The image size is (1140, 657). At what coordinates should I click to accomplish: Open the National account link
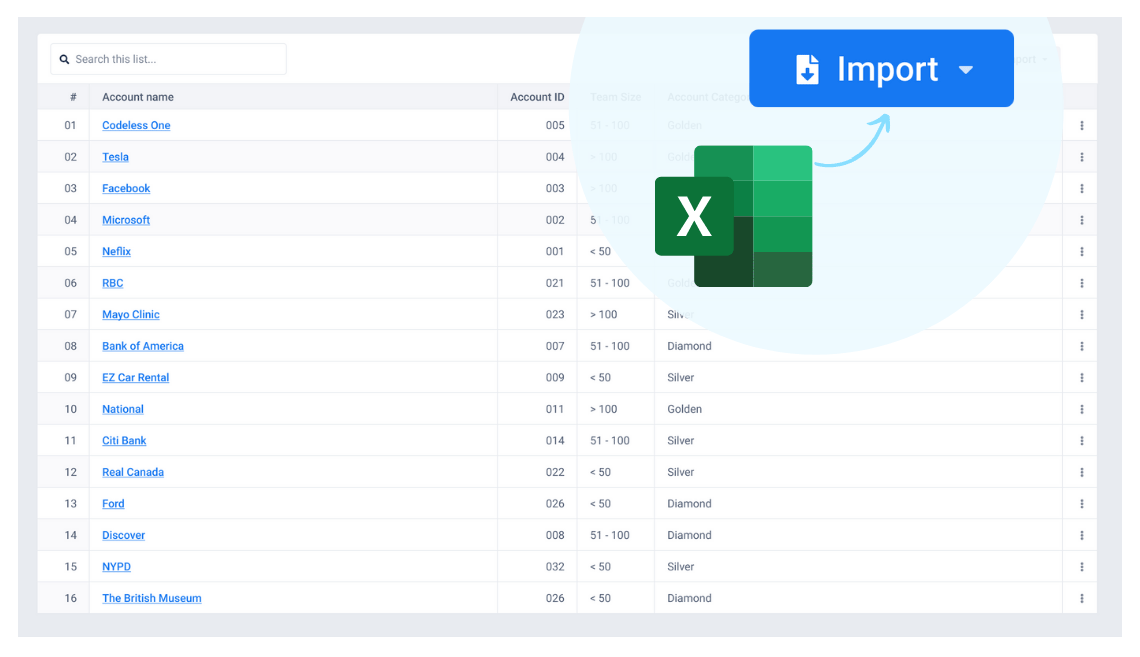tap(123, 409)
